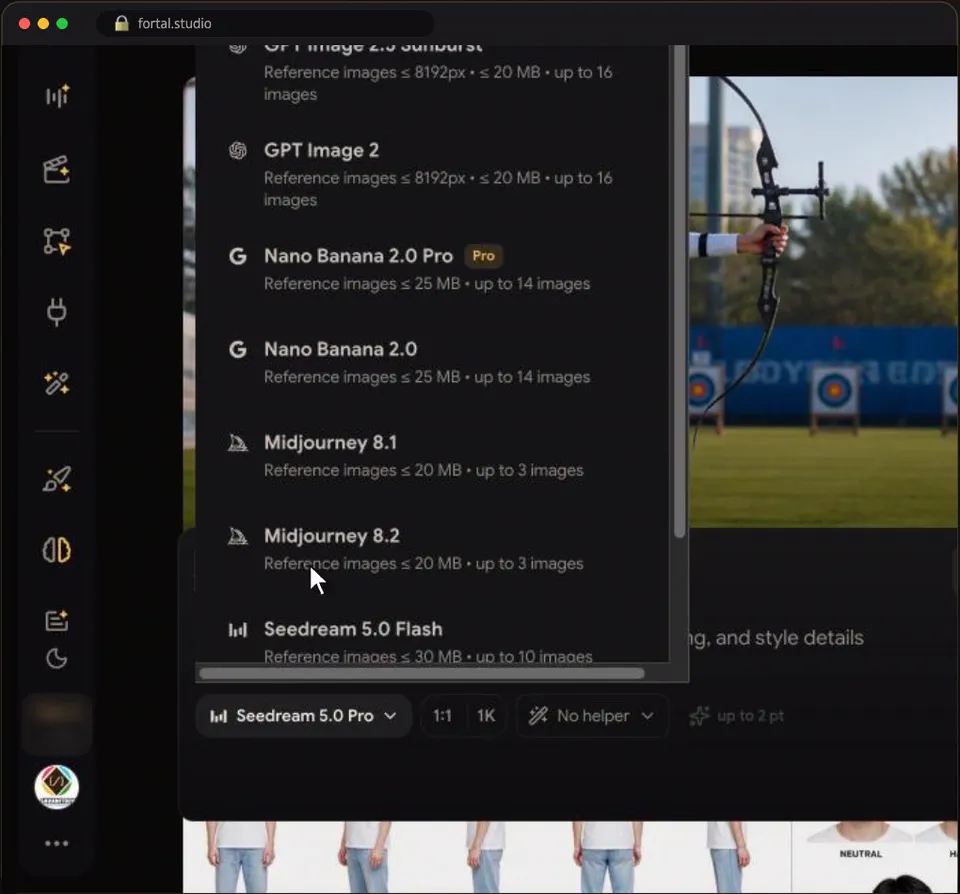Open the notes sparkle icon in sidebar
This screenshot has height=894, width=960.
pos(56,620)
